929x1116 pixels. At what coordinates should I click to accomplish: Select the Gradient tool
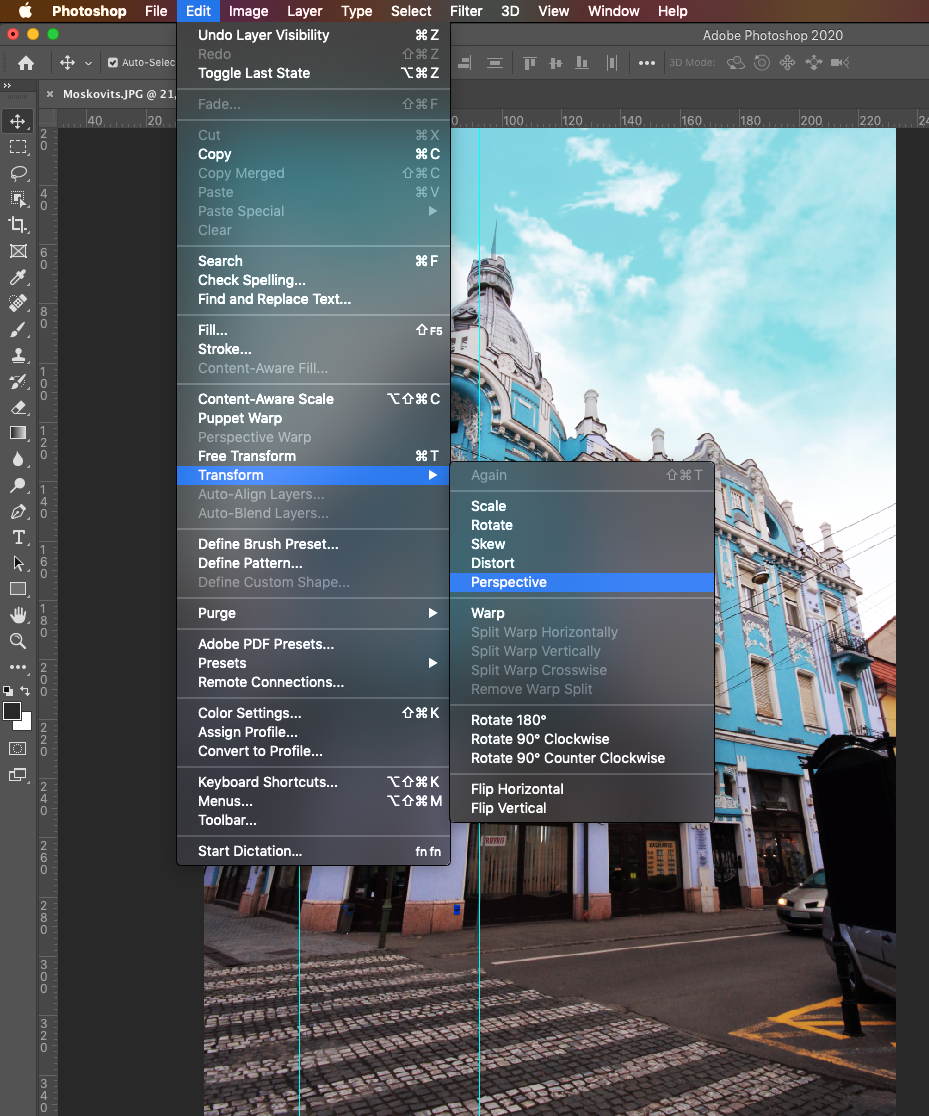tap(18, 433)
